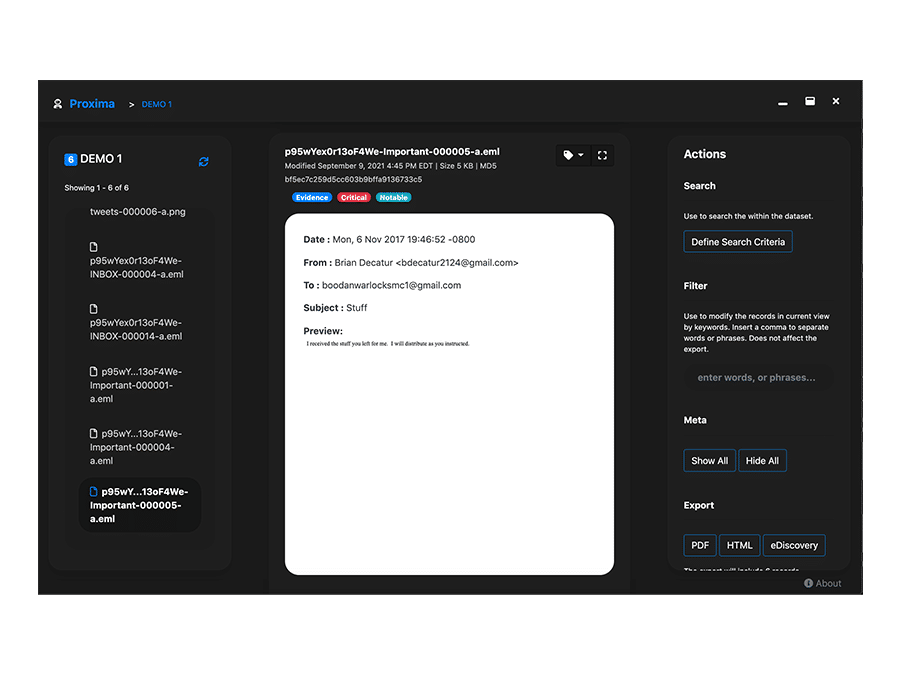
Task: Expand the email preview to fullscreen
Action: point(602,155)
